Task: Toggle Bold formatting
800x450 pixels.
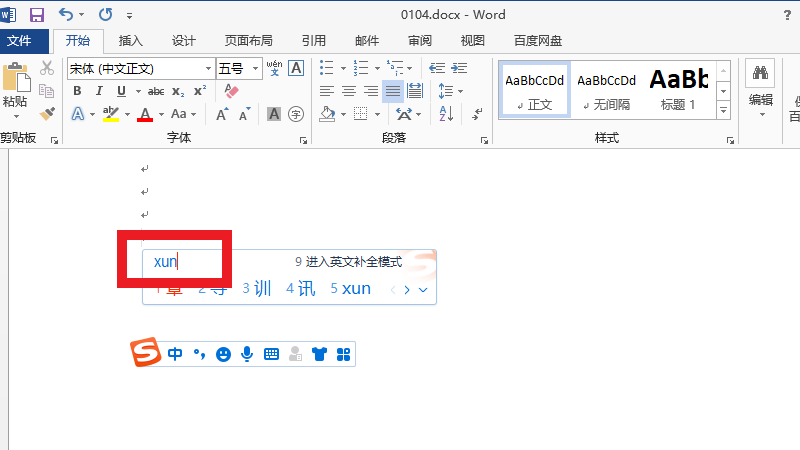Action: tap(77, 91)
